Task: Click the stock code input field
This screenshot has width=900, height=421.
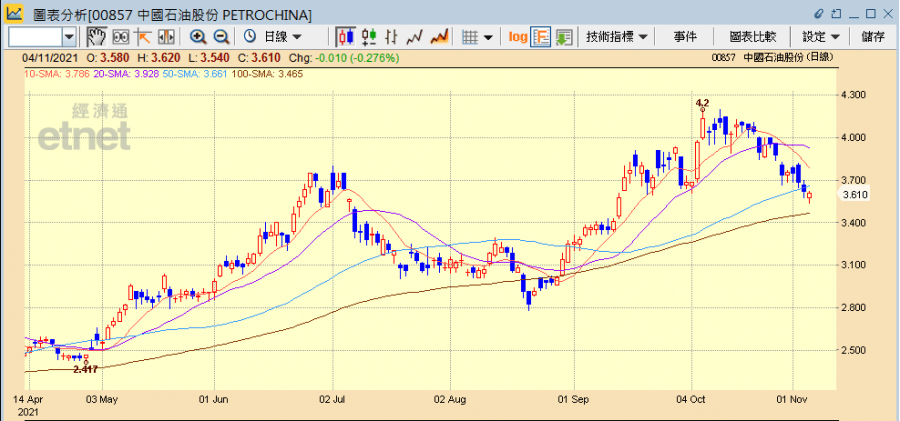Action: 35,37
